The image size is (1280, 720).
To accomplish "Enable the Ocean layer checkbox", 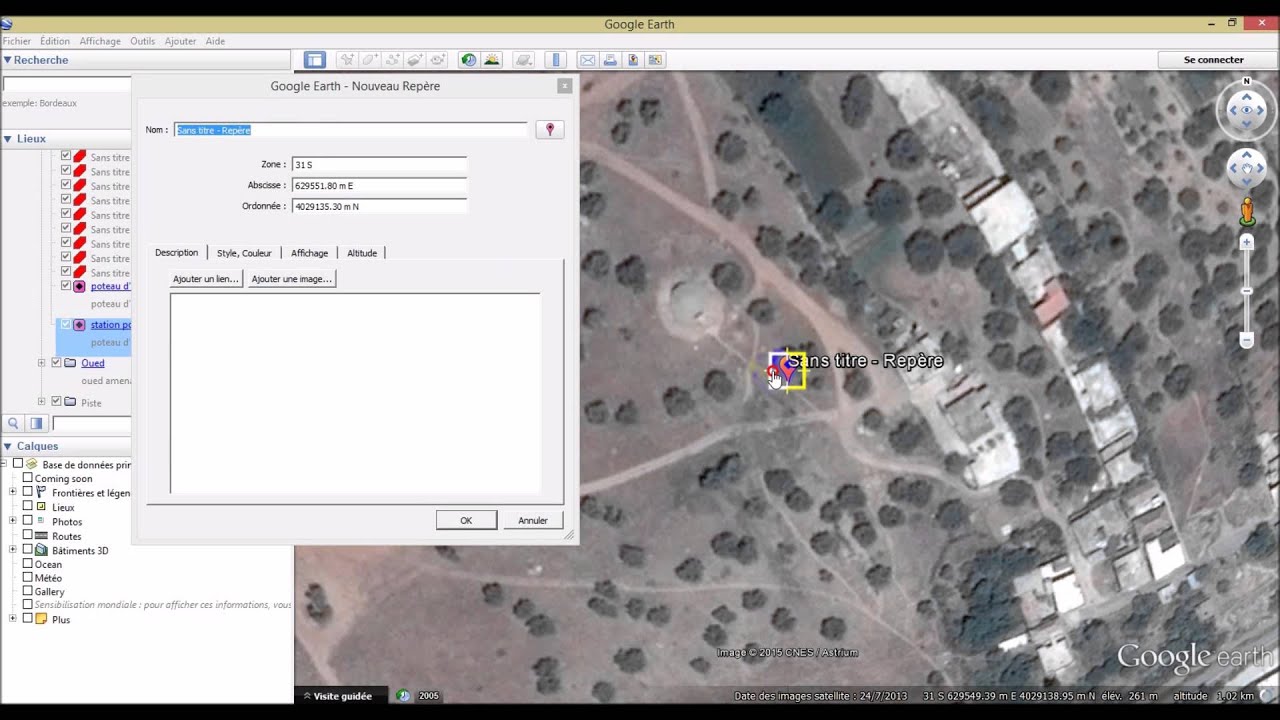I will [x=28, y=564].
